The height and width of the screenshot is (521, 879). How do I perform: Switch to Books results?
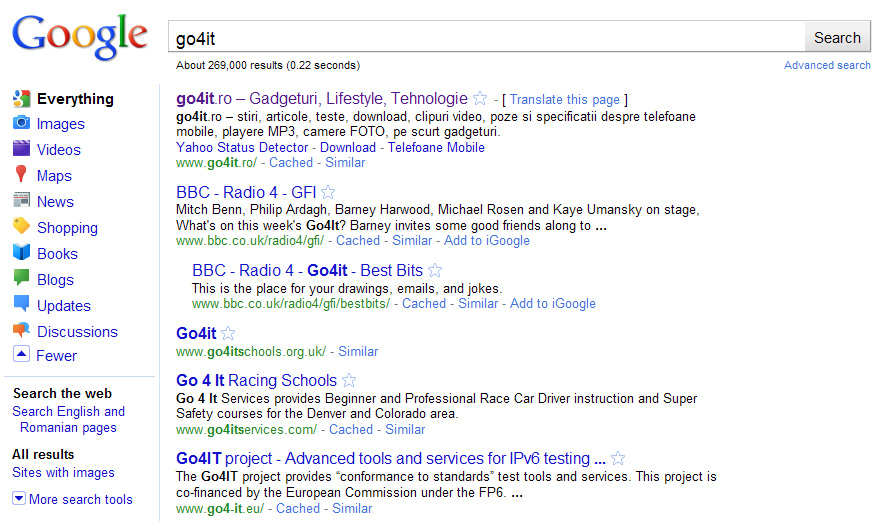point(57,254)
